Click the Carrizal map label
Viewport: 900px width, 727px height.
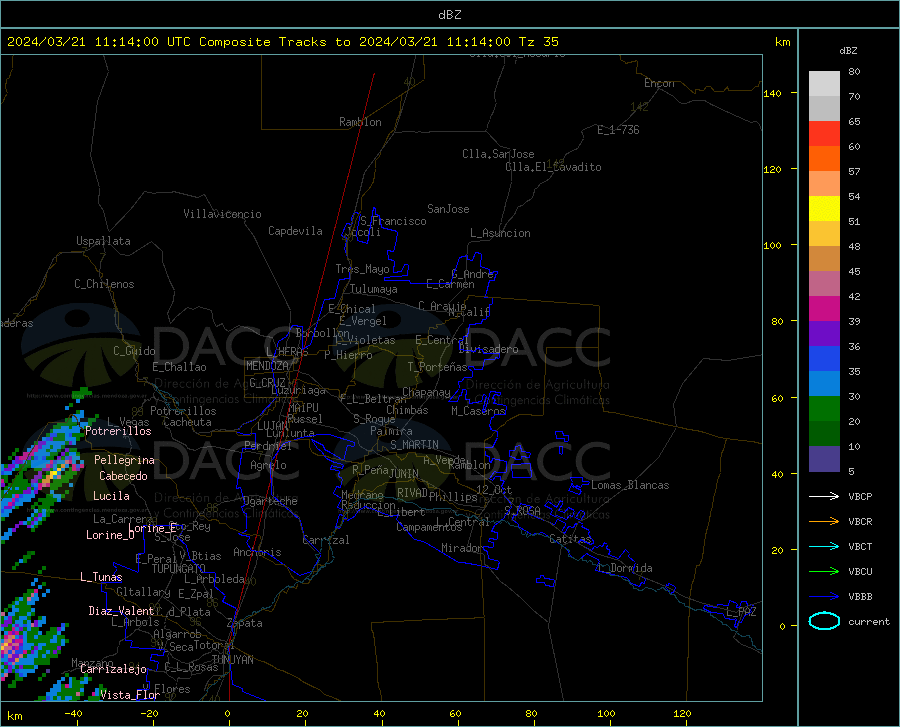coord(326,540)
